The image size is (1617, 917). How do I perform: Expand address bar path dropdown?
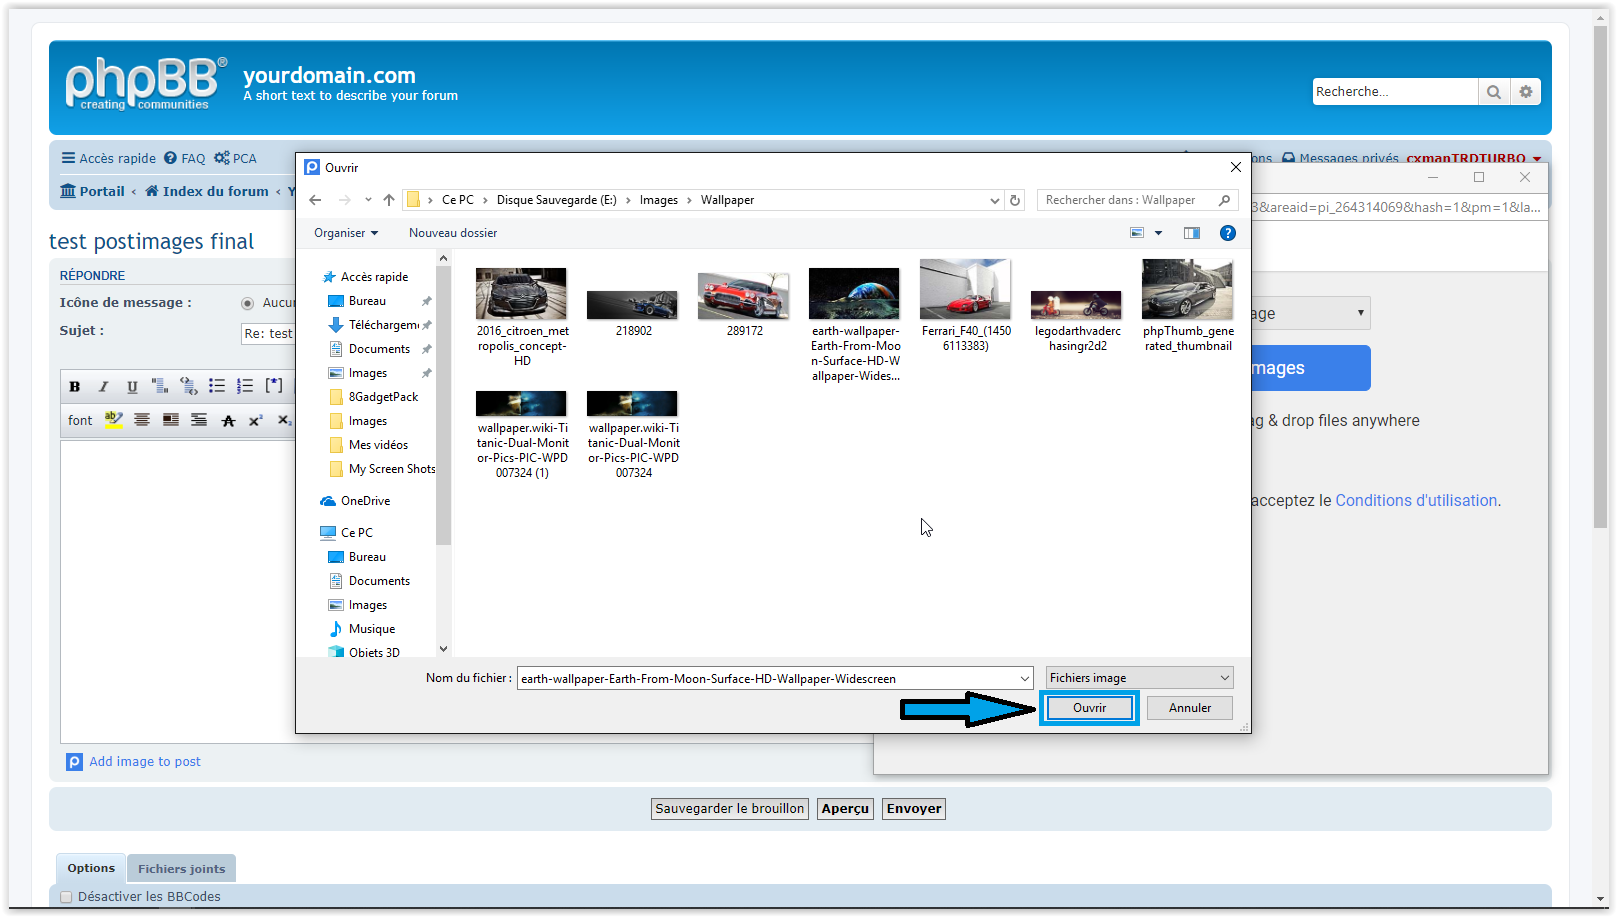[x=995, y=200]
